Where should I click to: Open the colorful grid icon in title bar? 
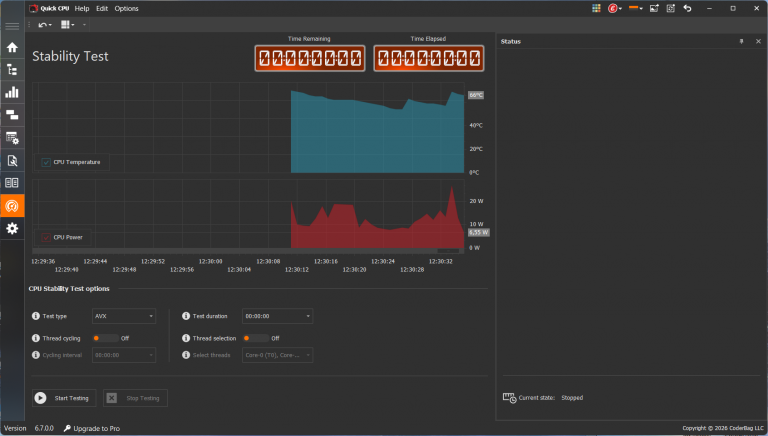[596, 8]
